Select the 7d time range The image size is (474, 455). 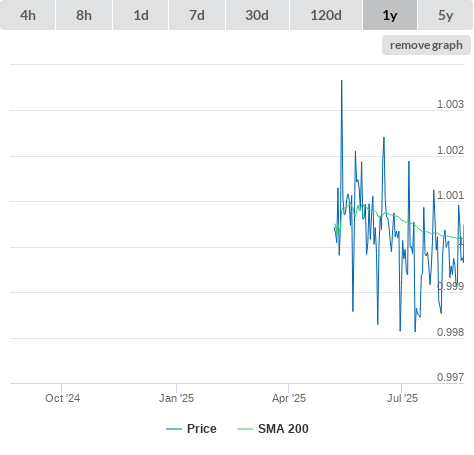pyautogui.click(x=197, y=15)
